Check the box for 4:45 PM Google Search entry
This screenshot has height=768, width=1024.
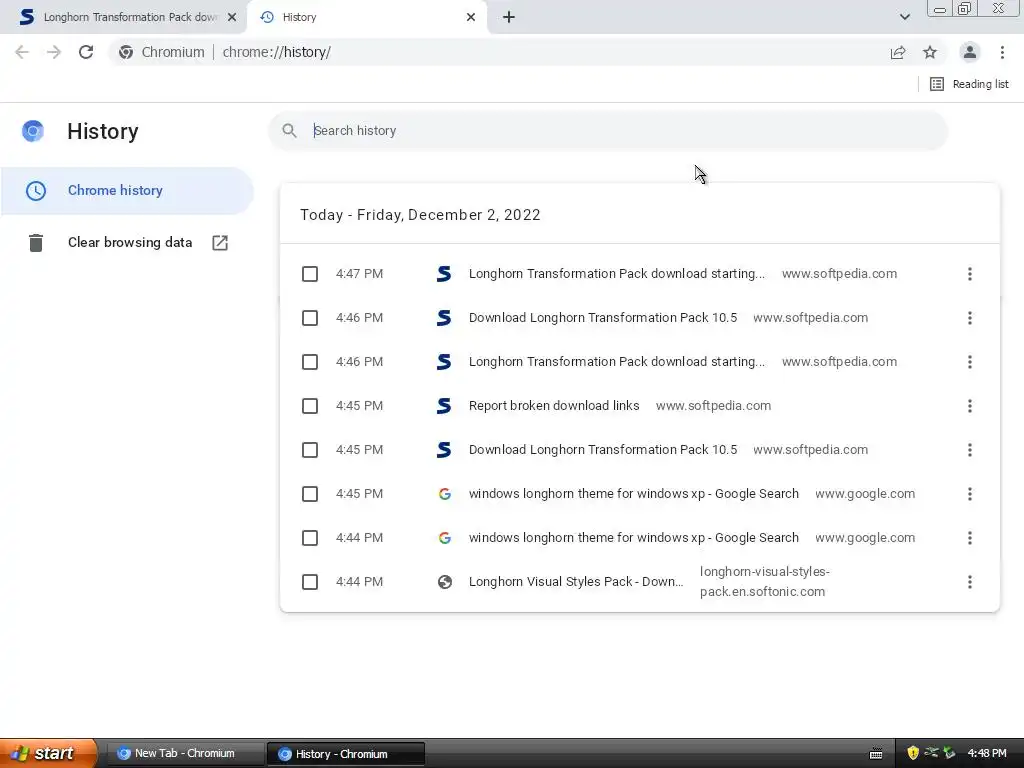[x=310, y=494]
